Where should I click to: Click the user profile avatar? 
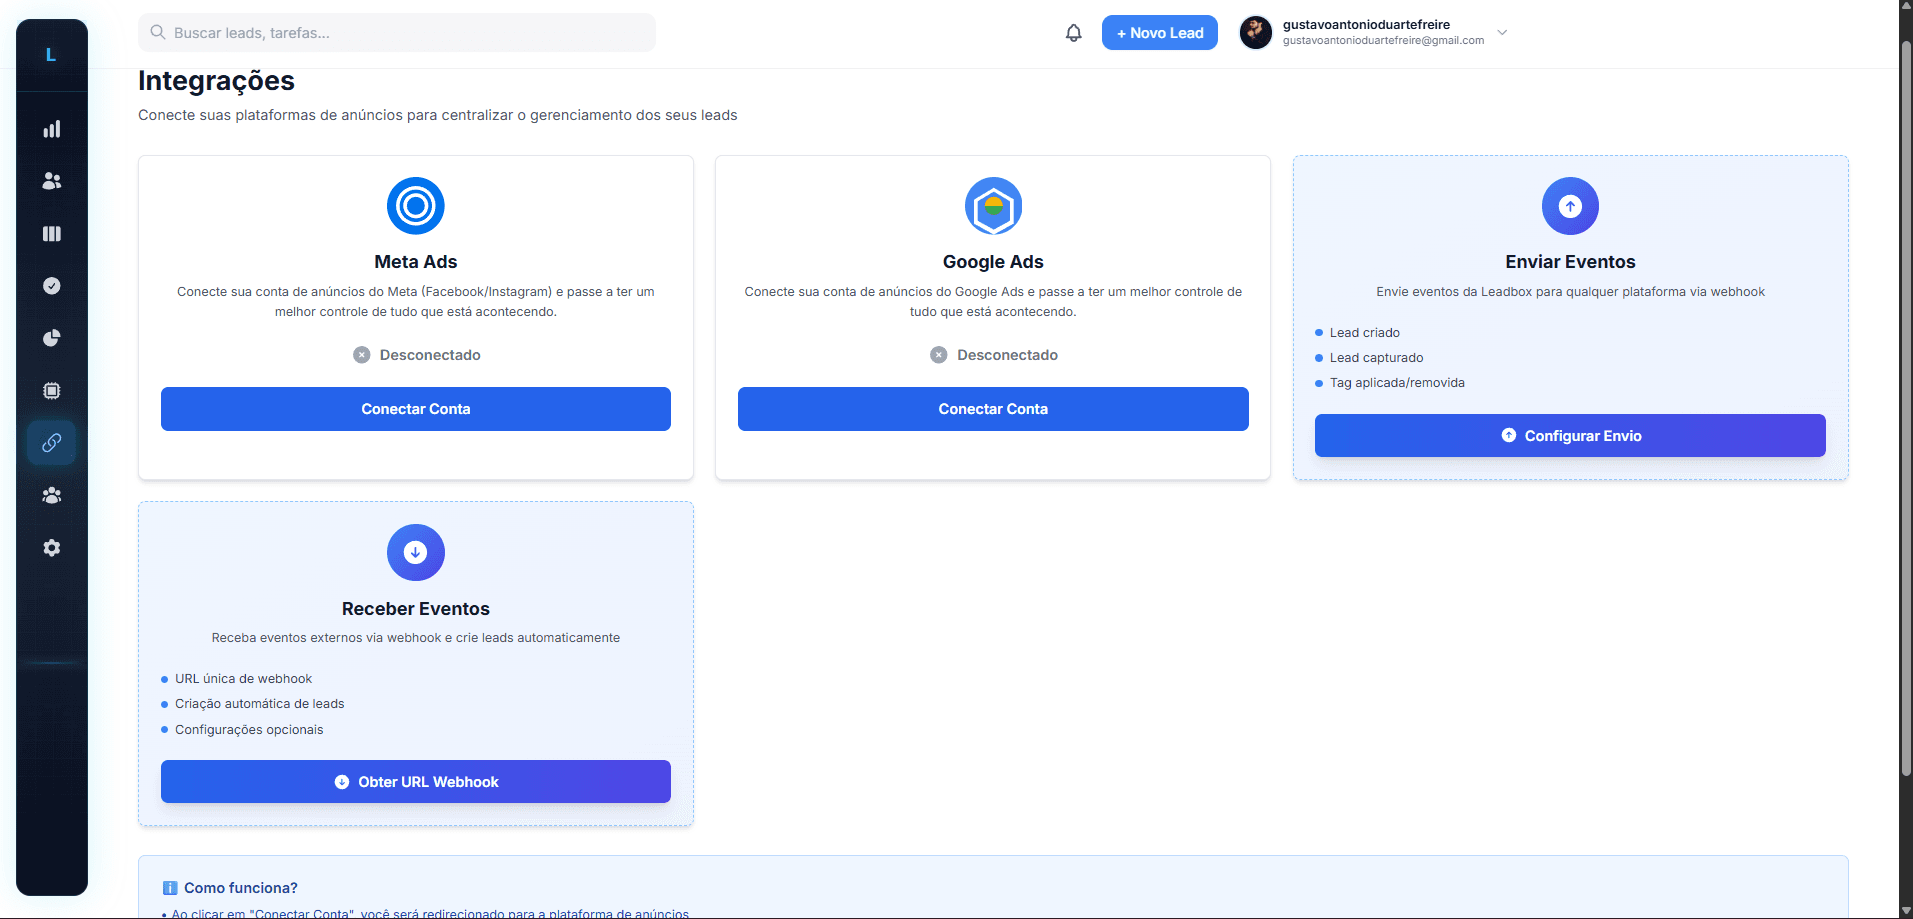pos(1256,33)
